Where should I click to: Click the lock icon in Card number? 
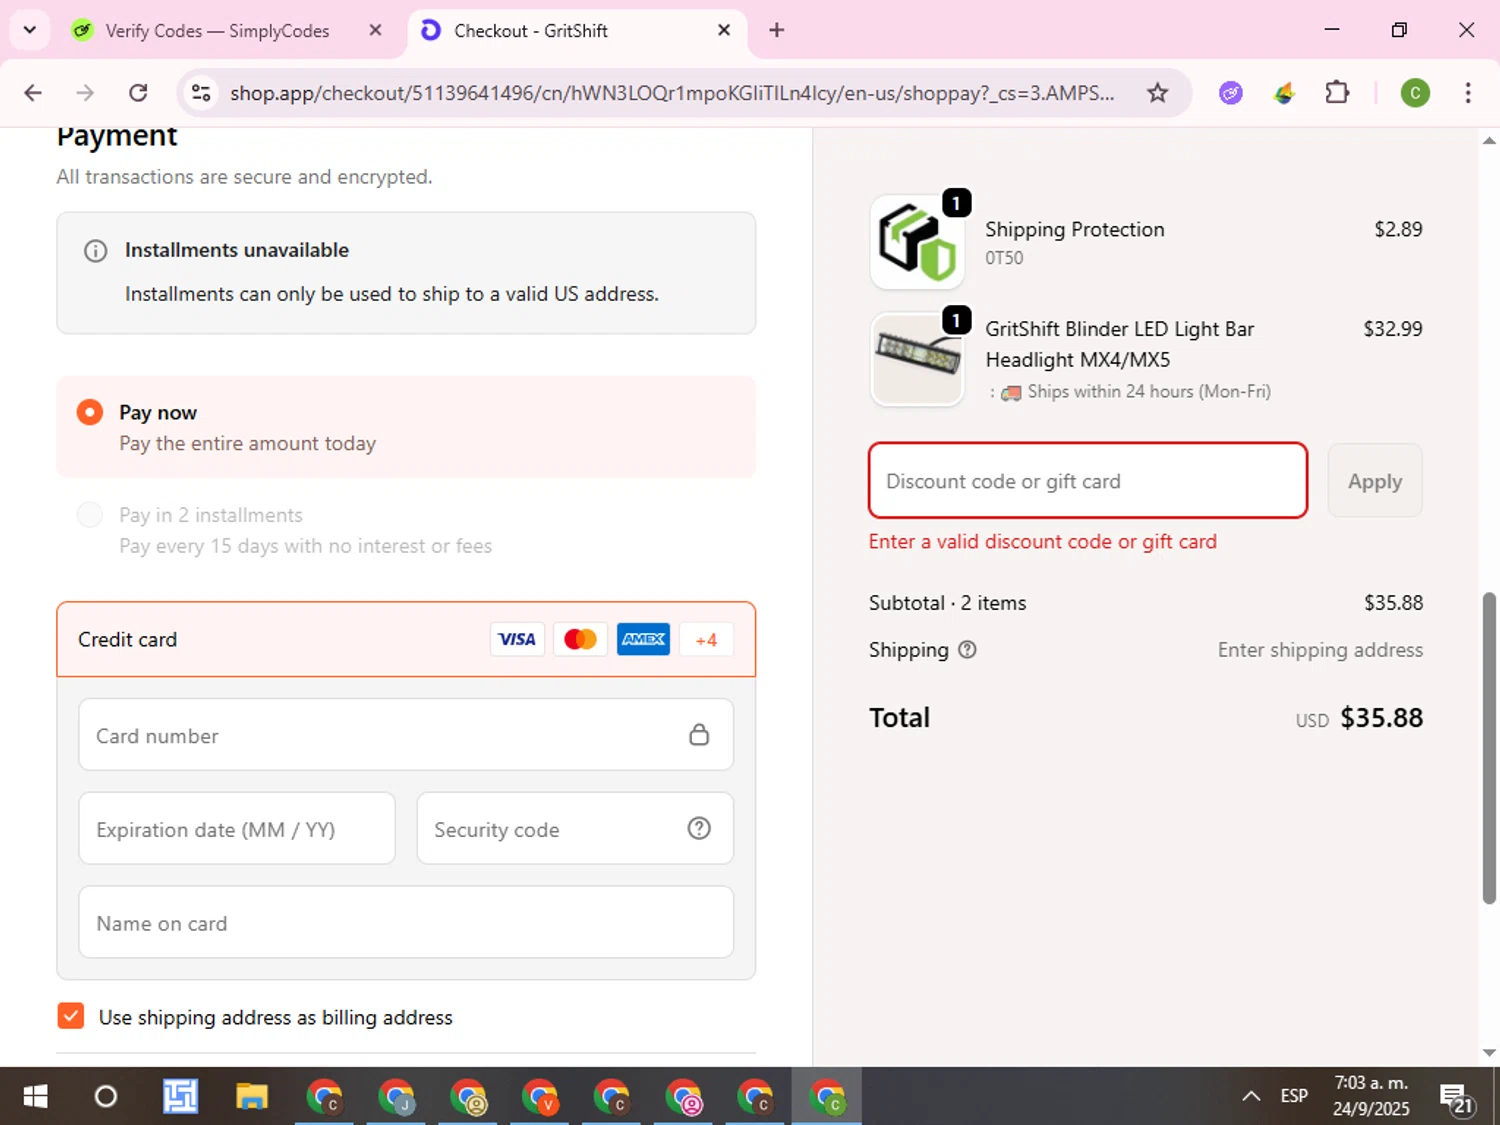point(699,735)
